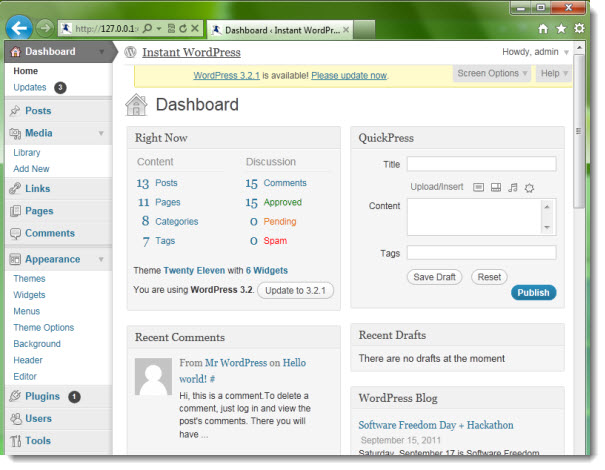
Task: Click the Add Video icon in QuickPress
Action: tap(496, 188)
